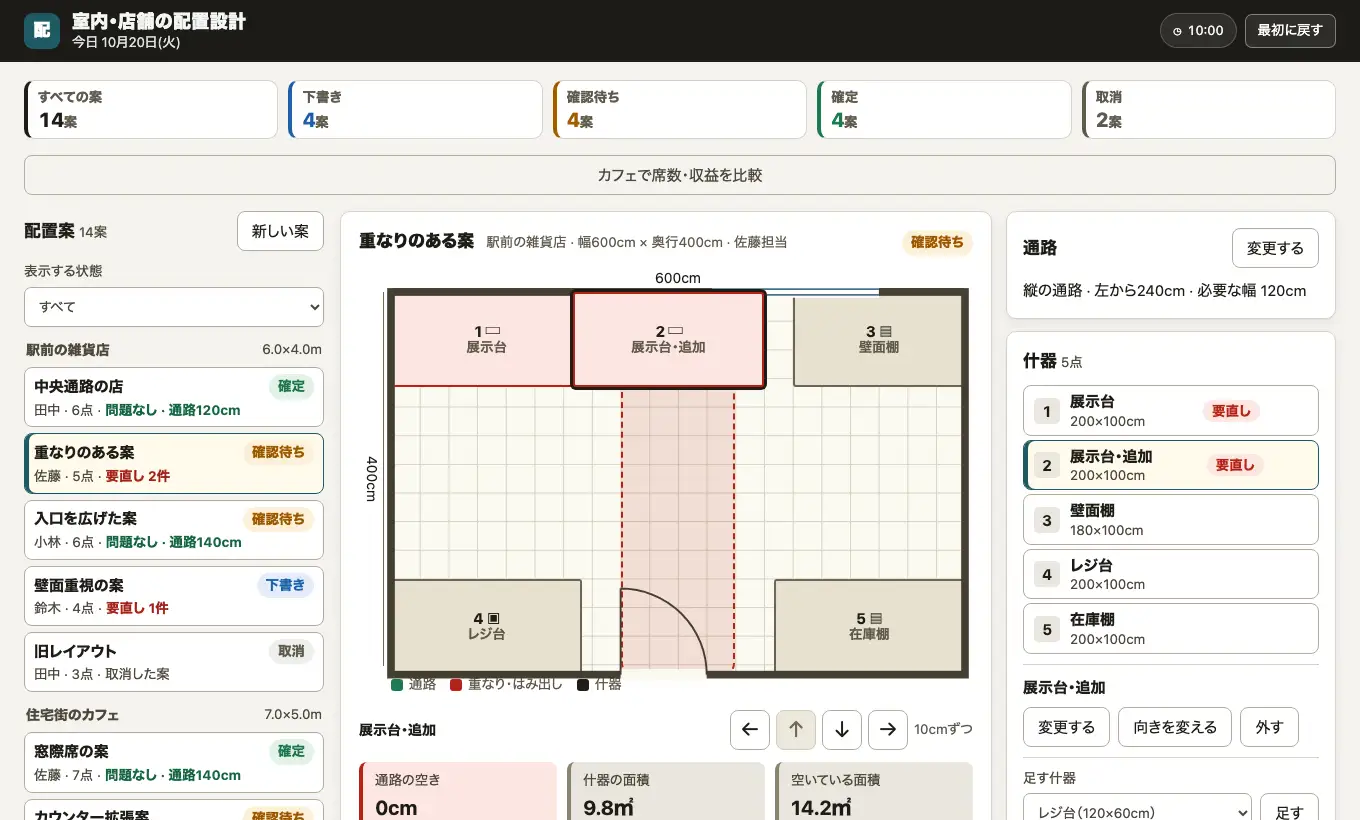Open the すべての案 14案 filter card

tap(151, 109)
